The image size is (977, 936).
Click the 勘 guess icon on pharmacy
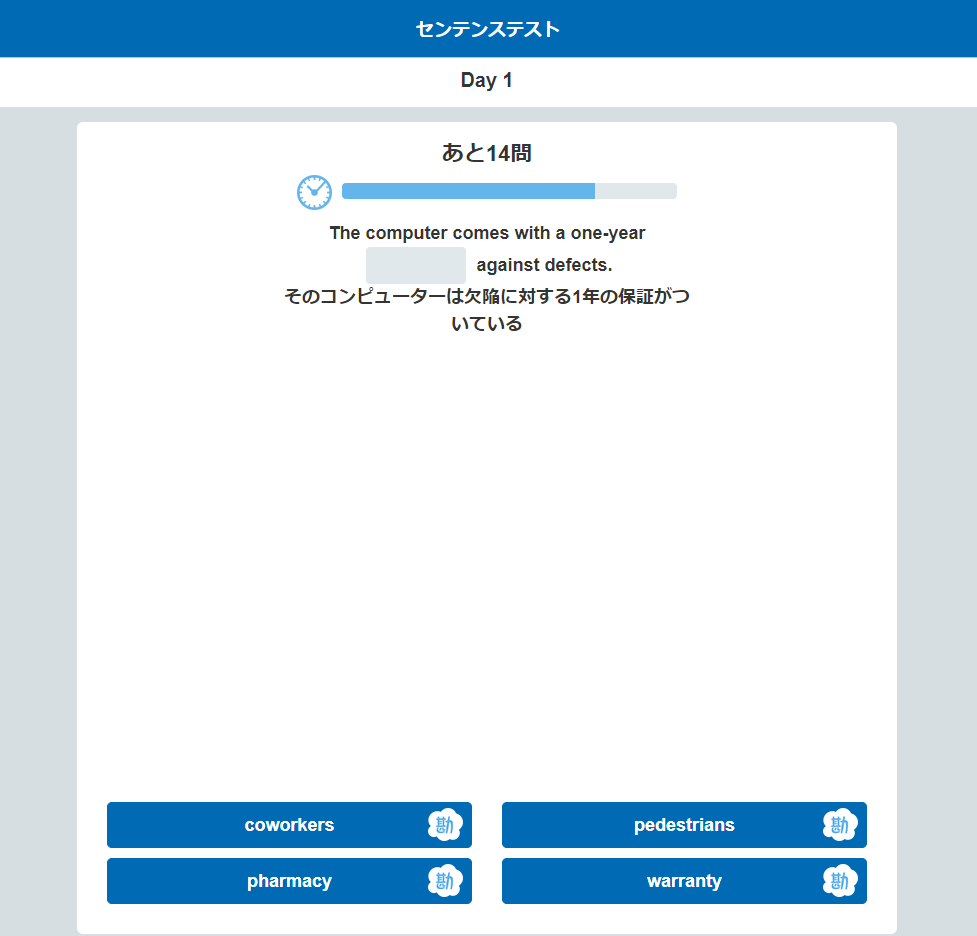point(445,881)
